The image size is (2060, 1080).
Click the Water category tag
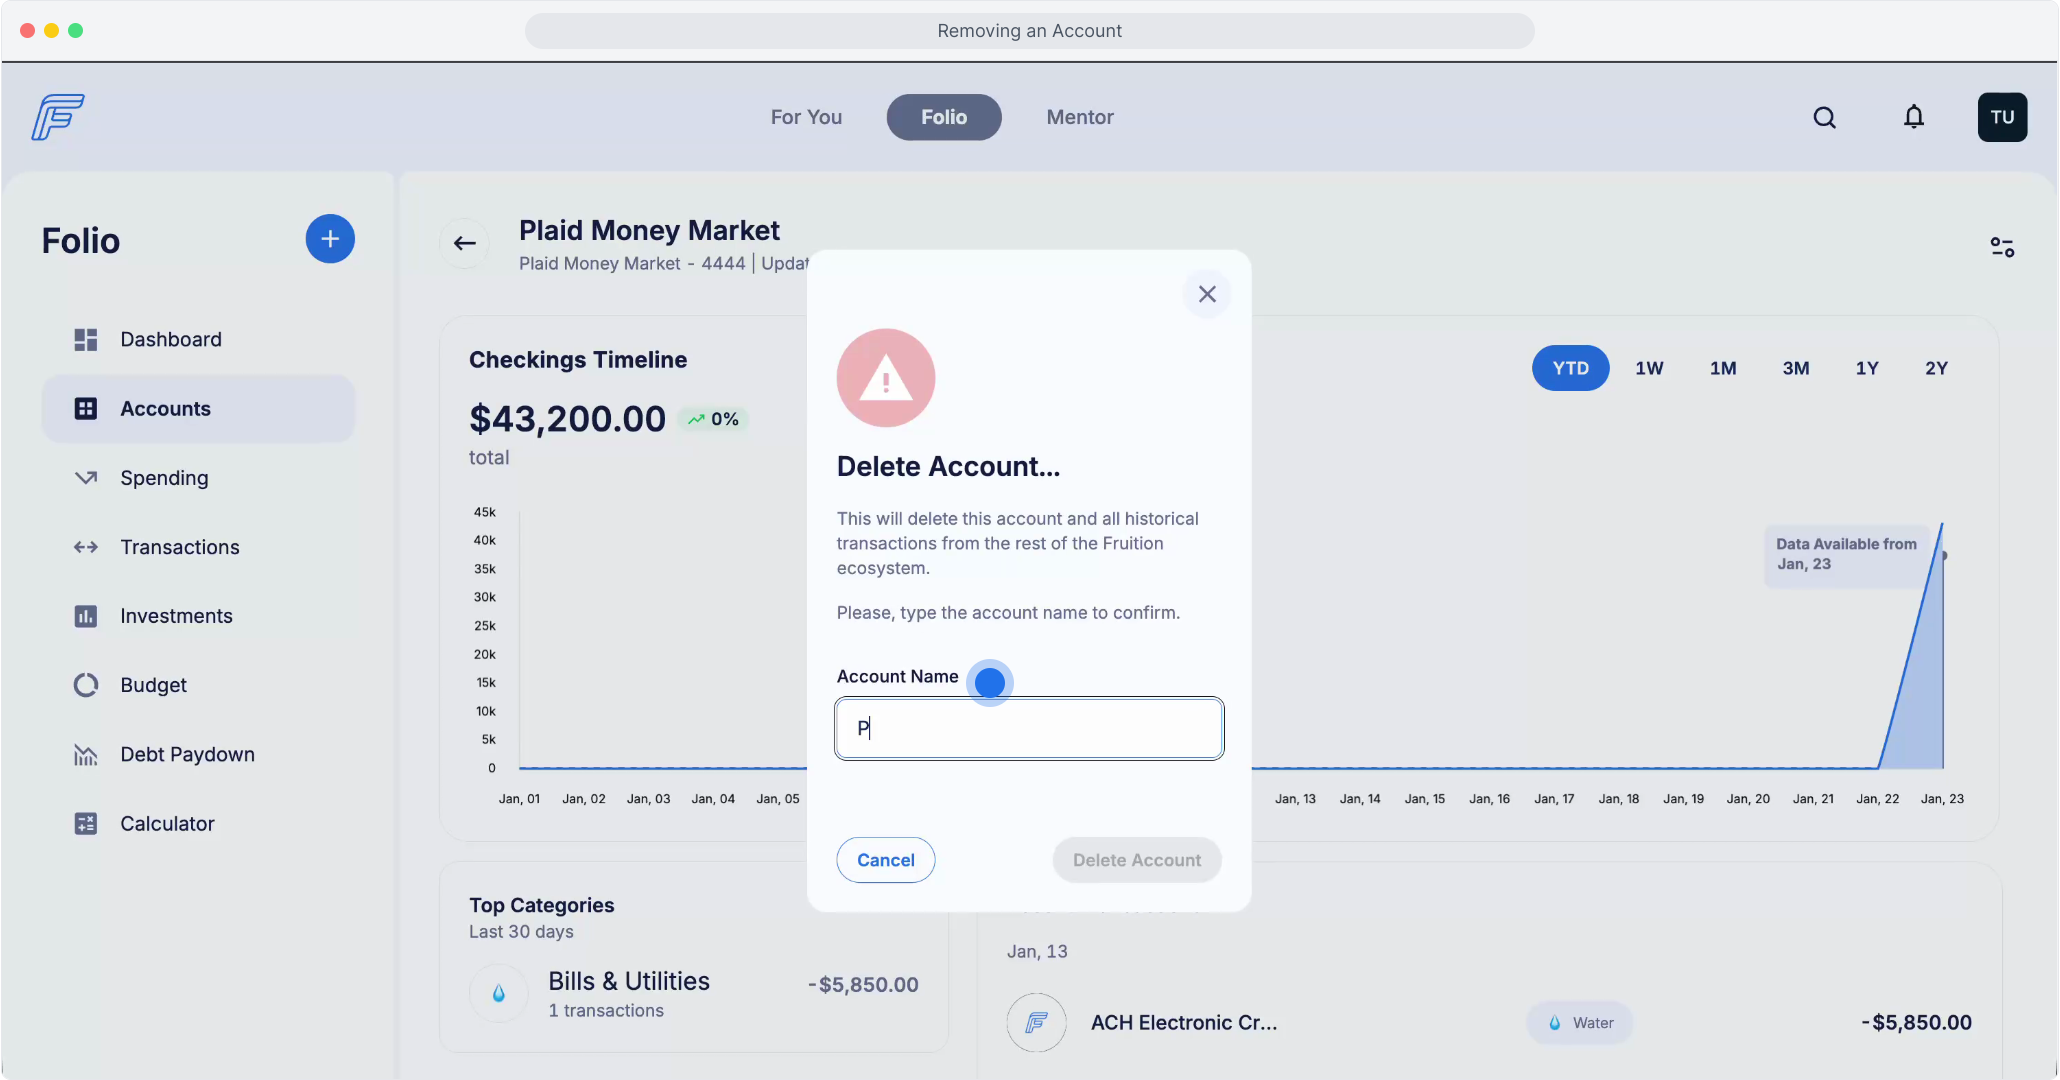1580,1023
